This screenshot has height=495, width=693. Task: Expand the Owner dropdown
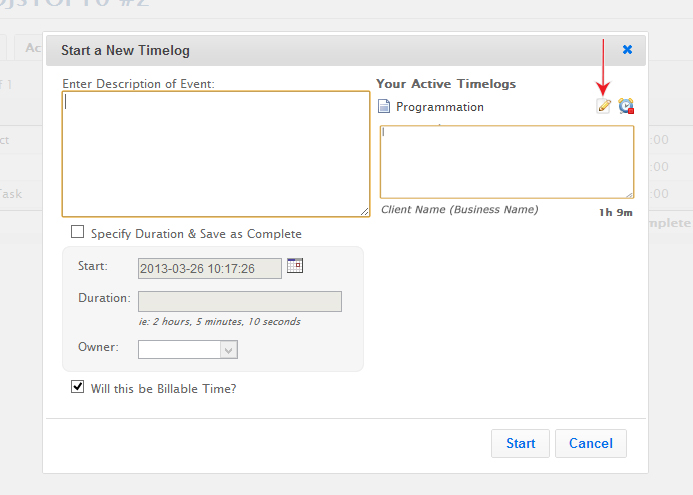[228, 349]
